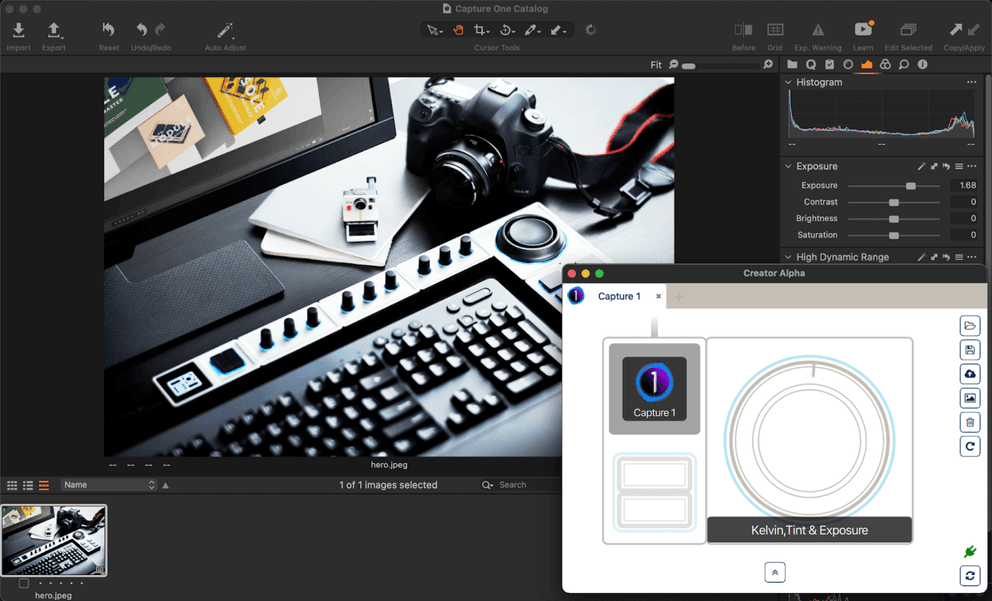Click the Import toolbar icon
This screenshot has height=601, width=992.
point(18,31)
